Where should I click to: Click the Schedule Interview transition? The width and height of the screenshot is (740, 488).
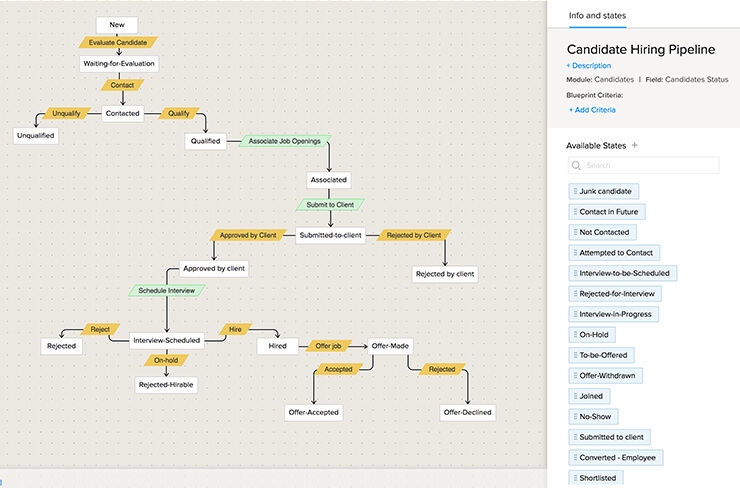pos(165,290)
